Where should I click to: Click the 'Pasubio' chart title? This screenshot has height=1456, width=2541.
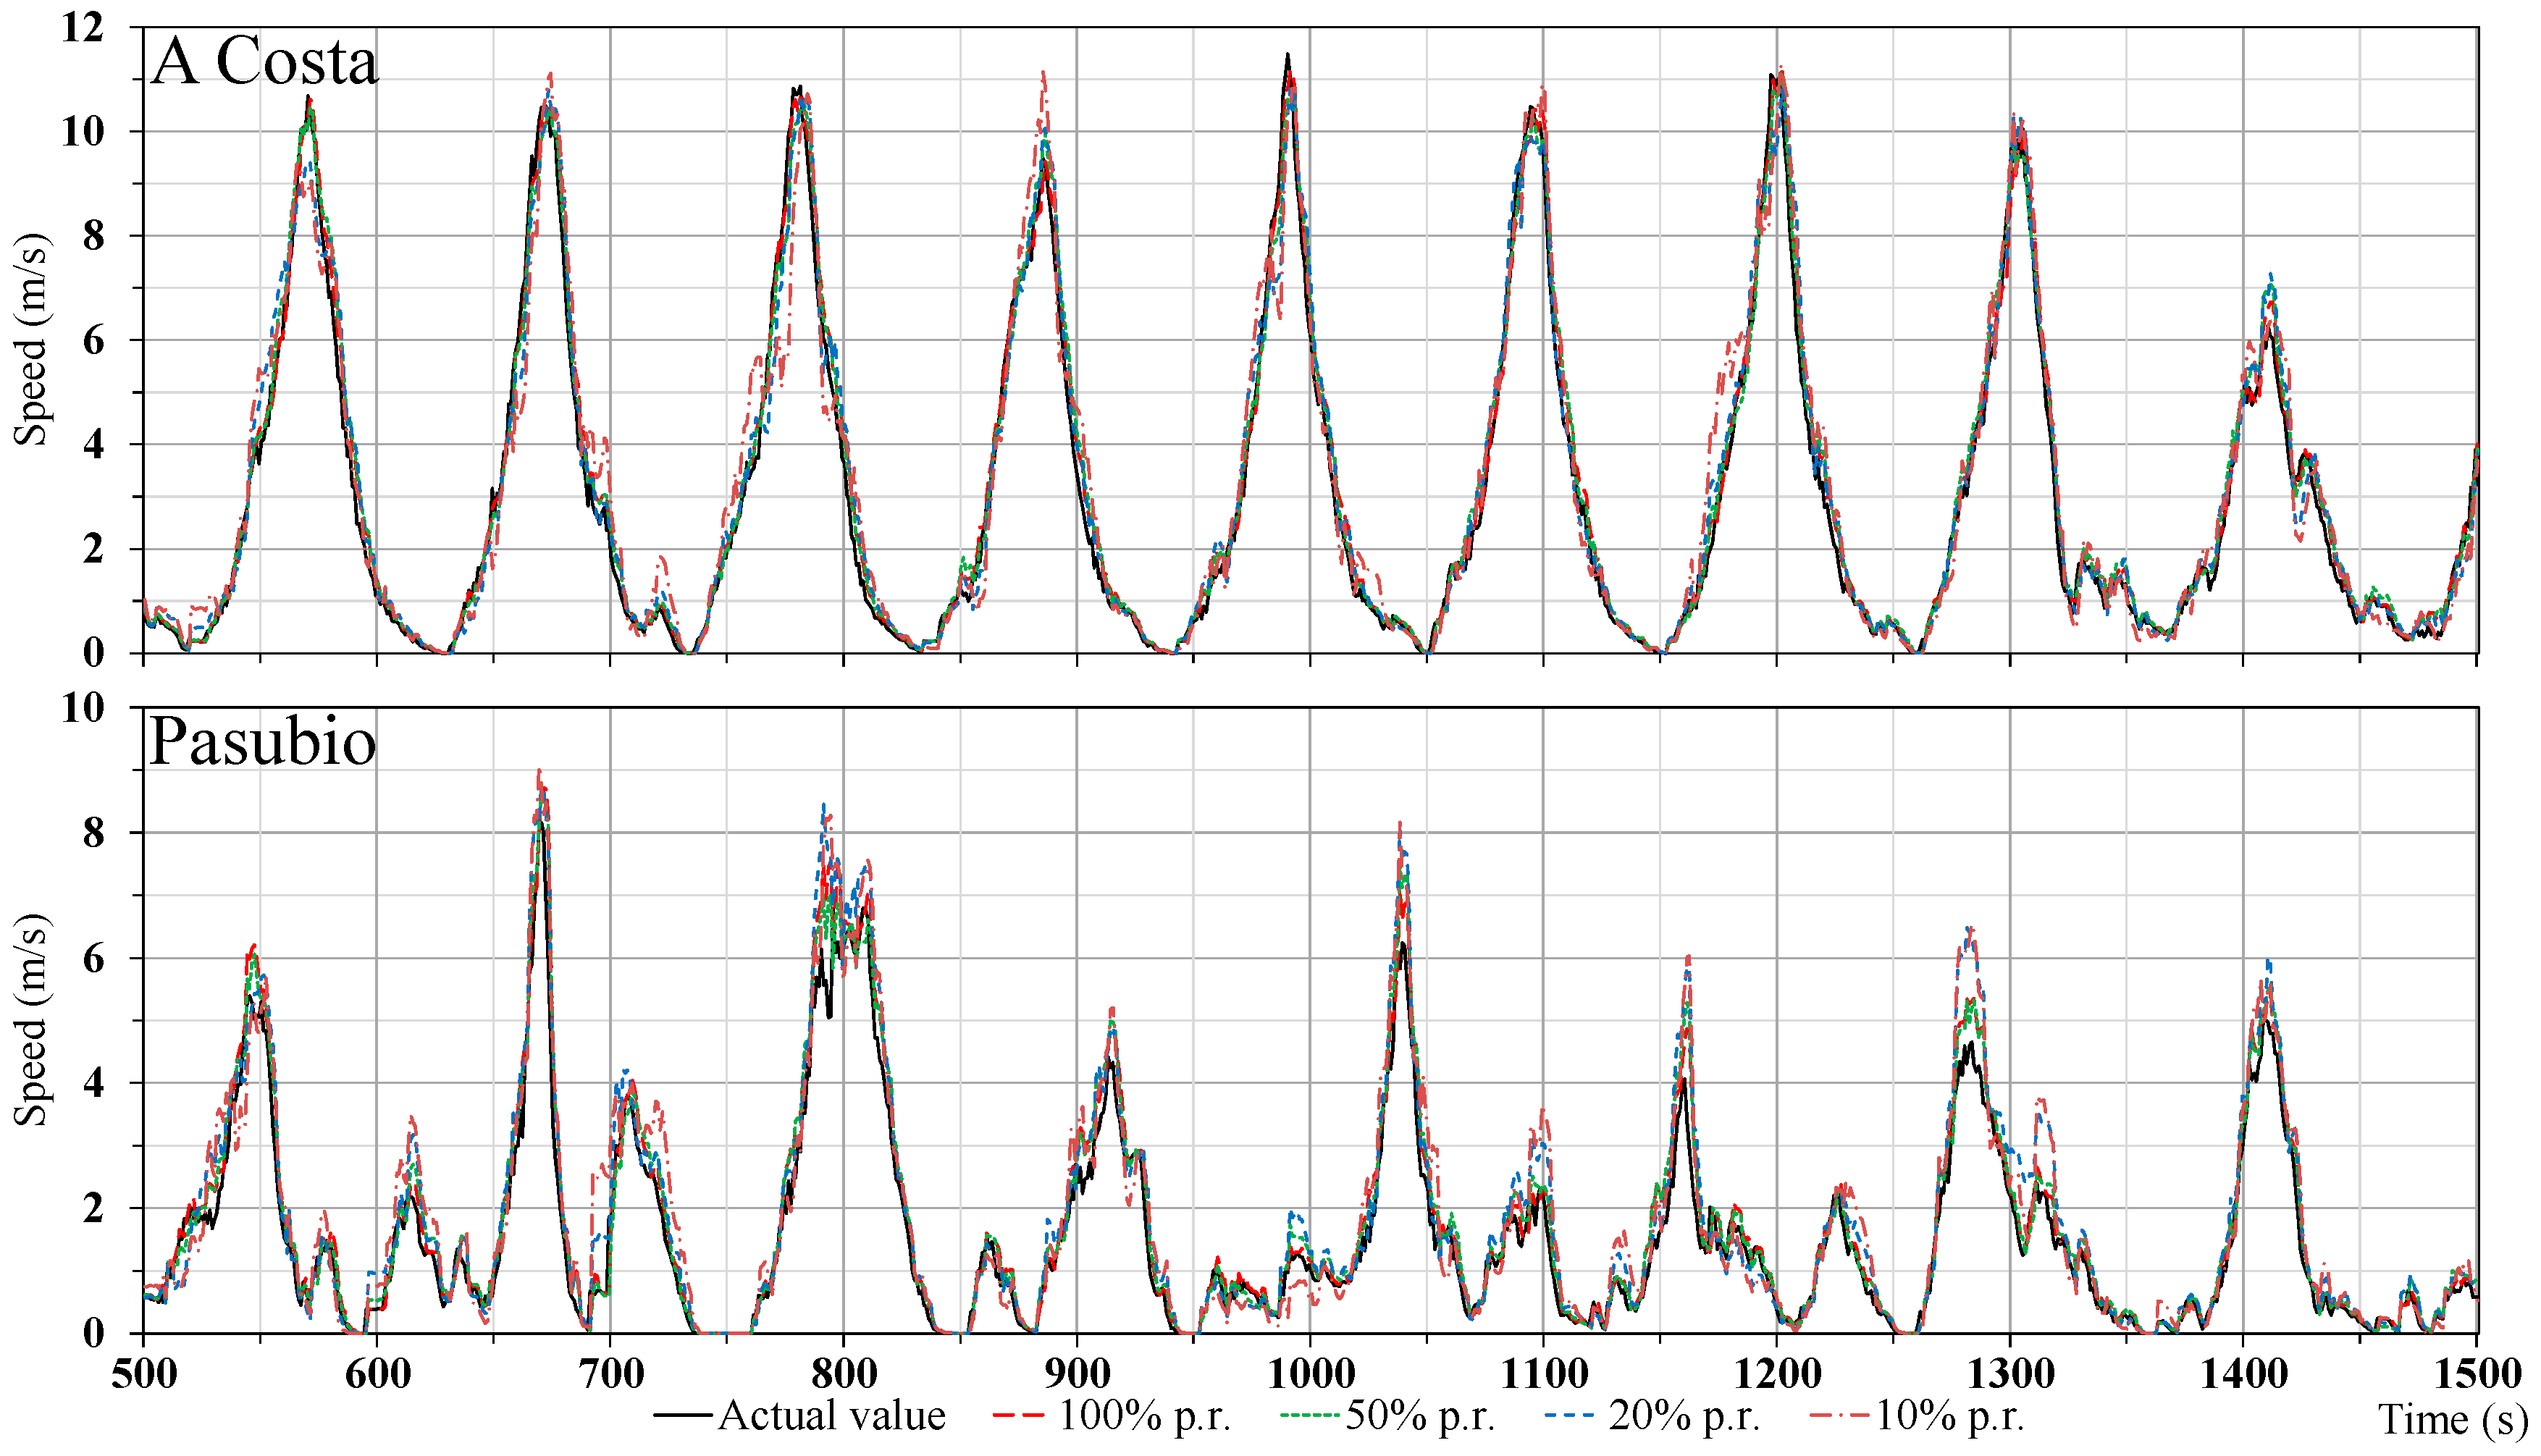(x=263, y=741)
